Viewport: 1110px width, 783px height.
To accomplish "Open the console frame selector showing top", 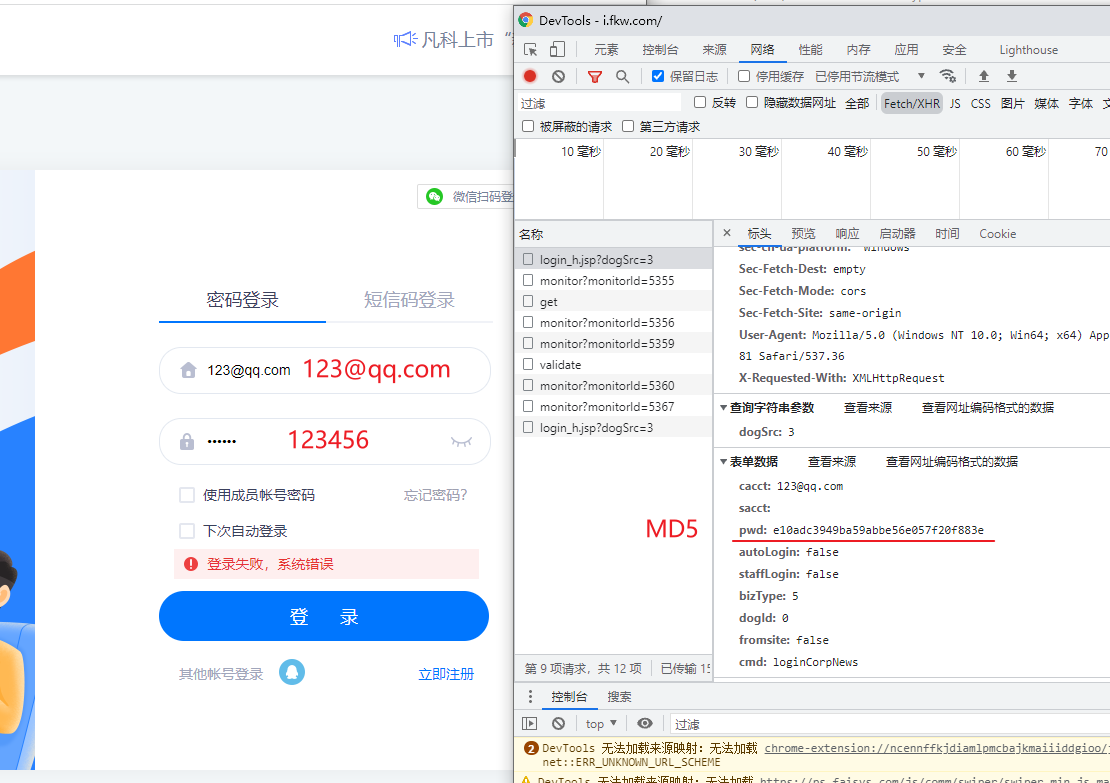I will pos(600,723).
